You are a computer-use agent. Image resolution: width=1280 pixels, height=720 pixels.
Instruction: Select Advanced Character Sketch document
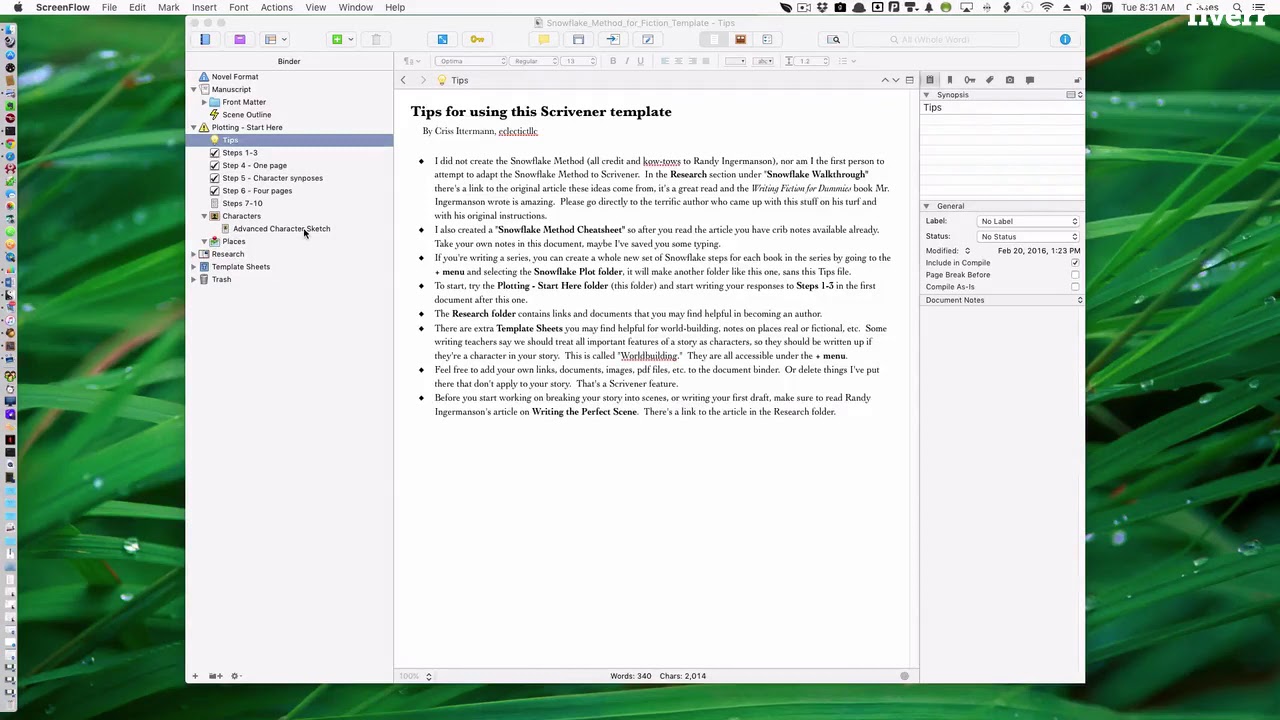click(281, 229)
